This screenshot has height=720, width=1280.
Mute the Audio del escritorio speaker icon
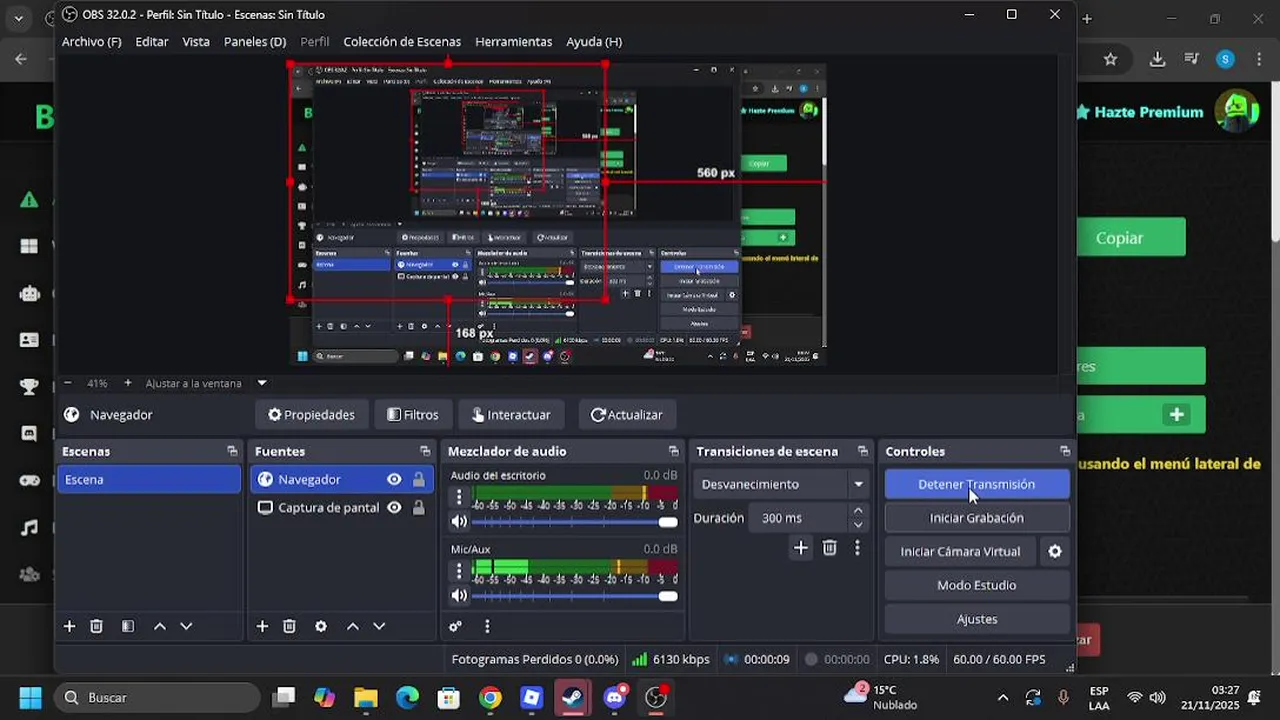pyautogui.click(x=459, y=521)
